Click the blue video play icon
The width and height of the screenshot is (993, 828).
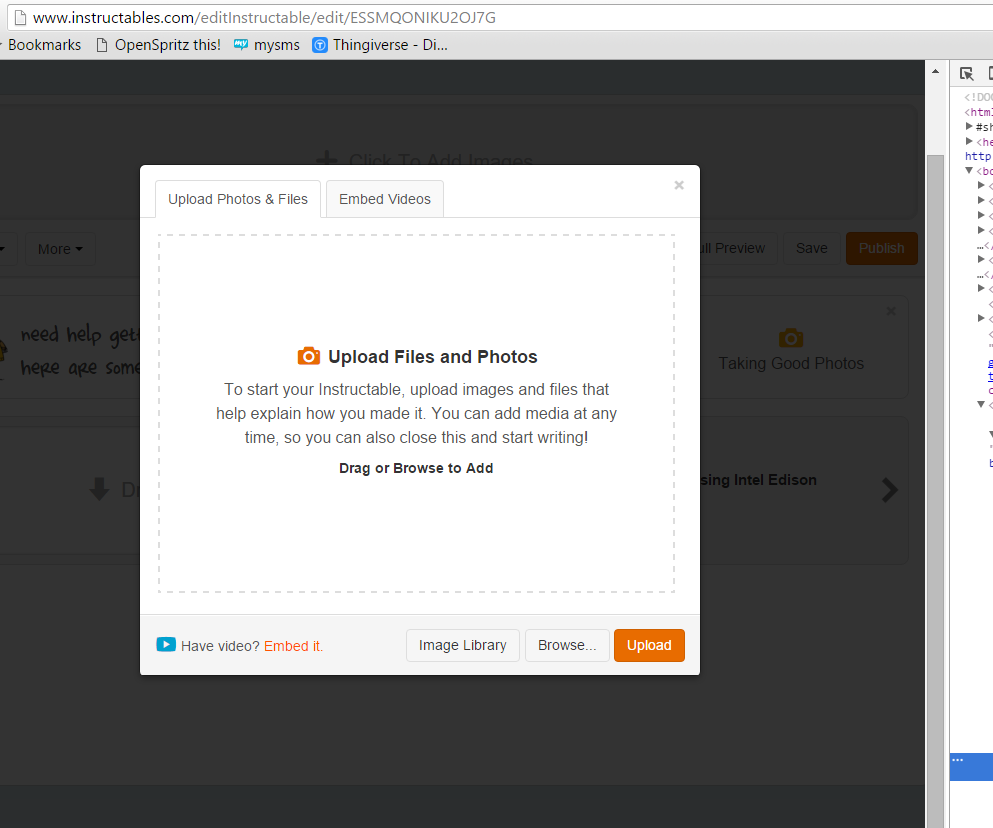[x=166, y=644]
